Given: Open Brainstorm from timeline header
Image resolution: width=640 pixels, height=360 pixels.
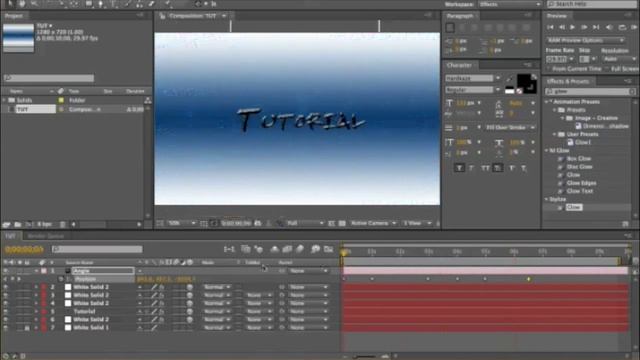Looking at the screenshot, I should coord(316,249).
